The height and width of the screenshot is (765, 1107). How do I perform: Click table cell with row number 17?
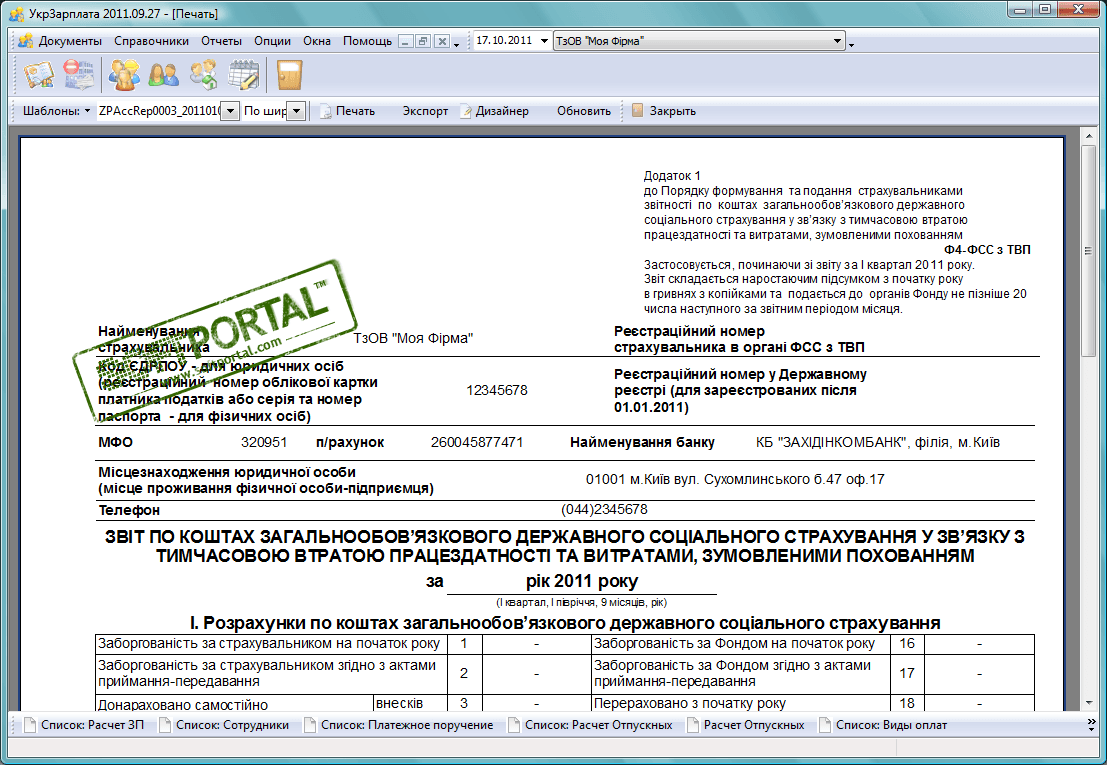[907, 673]
